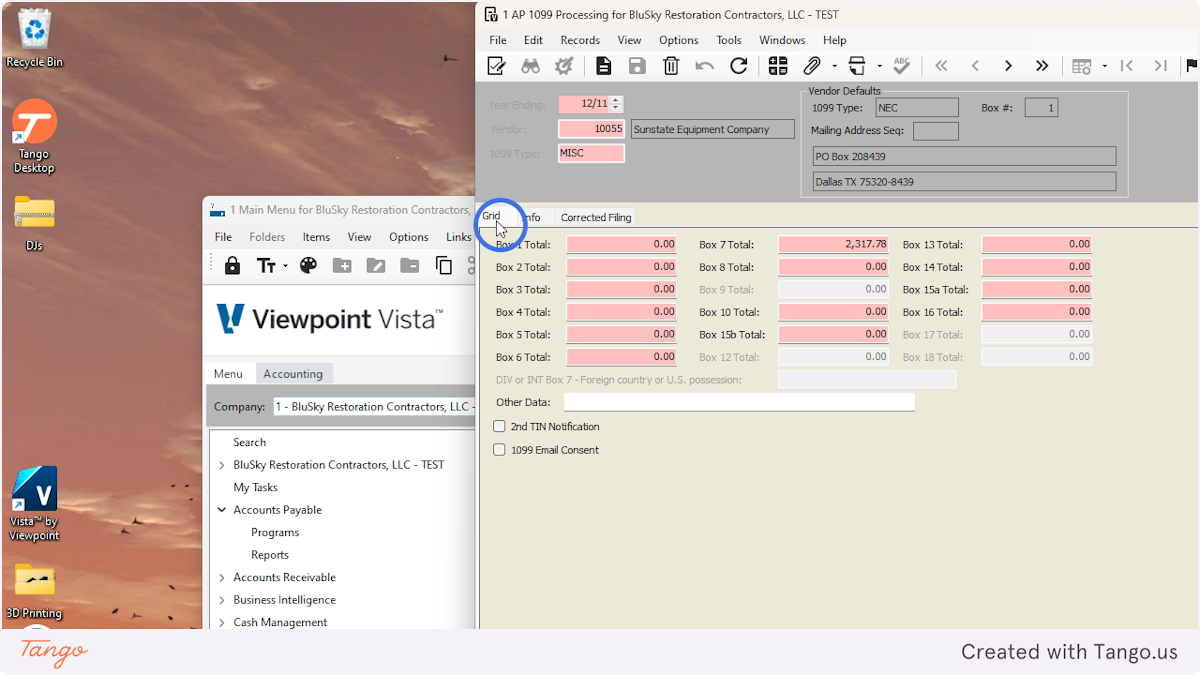This screenshot has height=675, width=1200.
Task: Click the Other Data input field
Action: click(x=739, y=402)
